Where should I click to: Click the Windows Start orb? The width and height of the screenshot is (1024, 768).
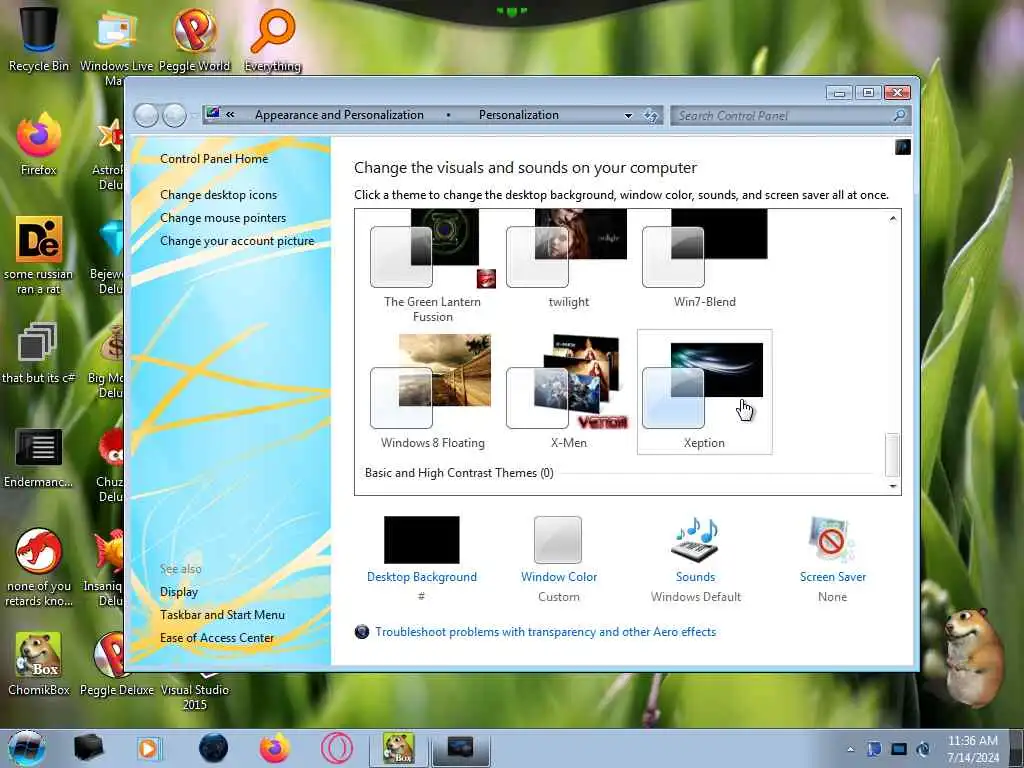[x=26, y=748]
